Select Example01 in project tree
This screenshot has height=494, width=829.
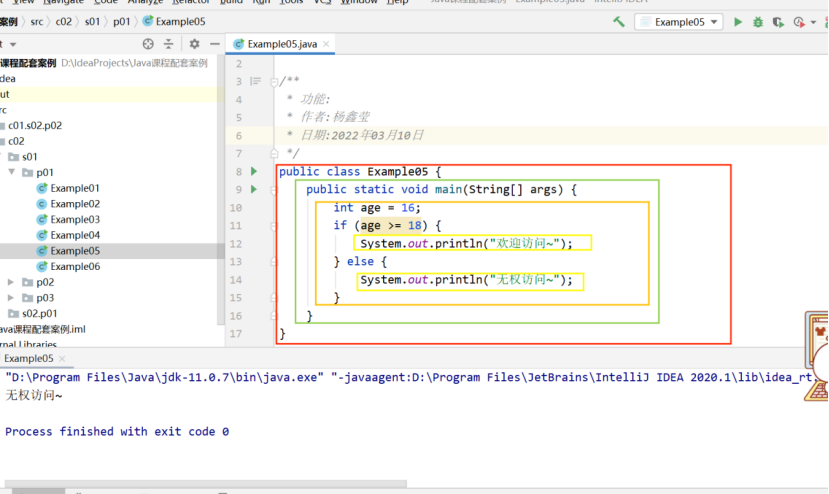[x=75, y=188]
